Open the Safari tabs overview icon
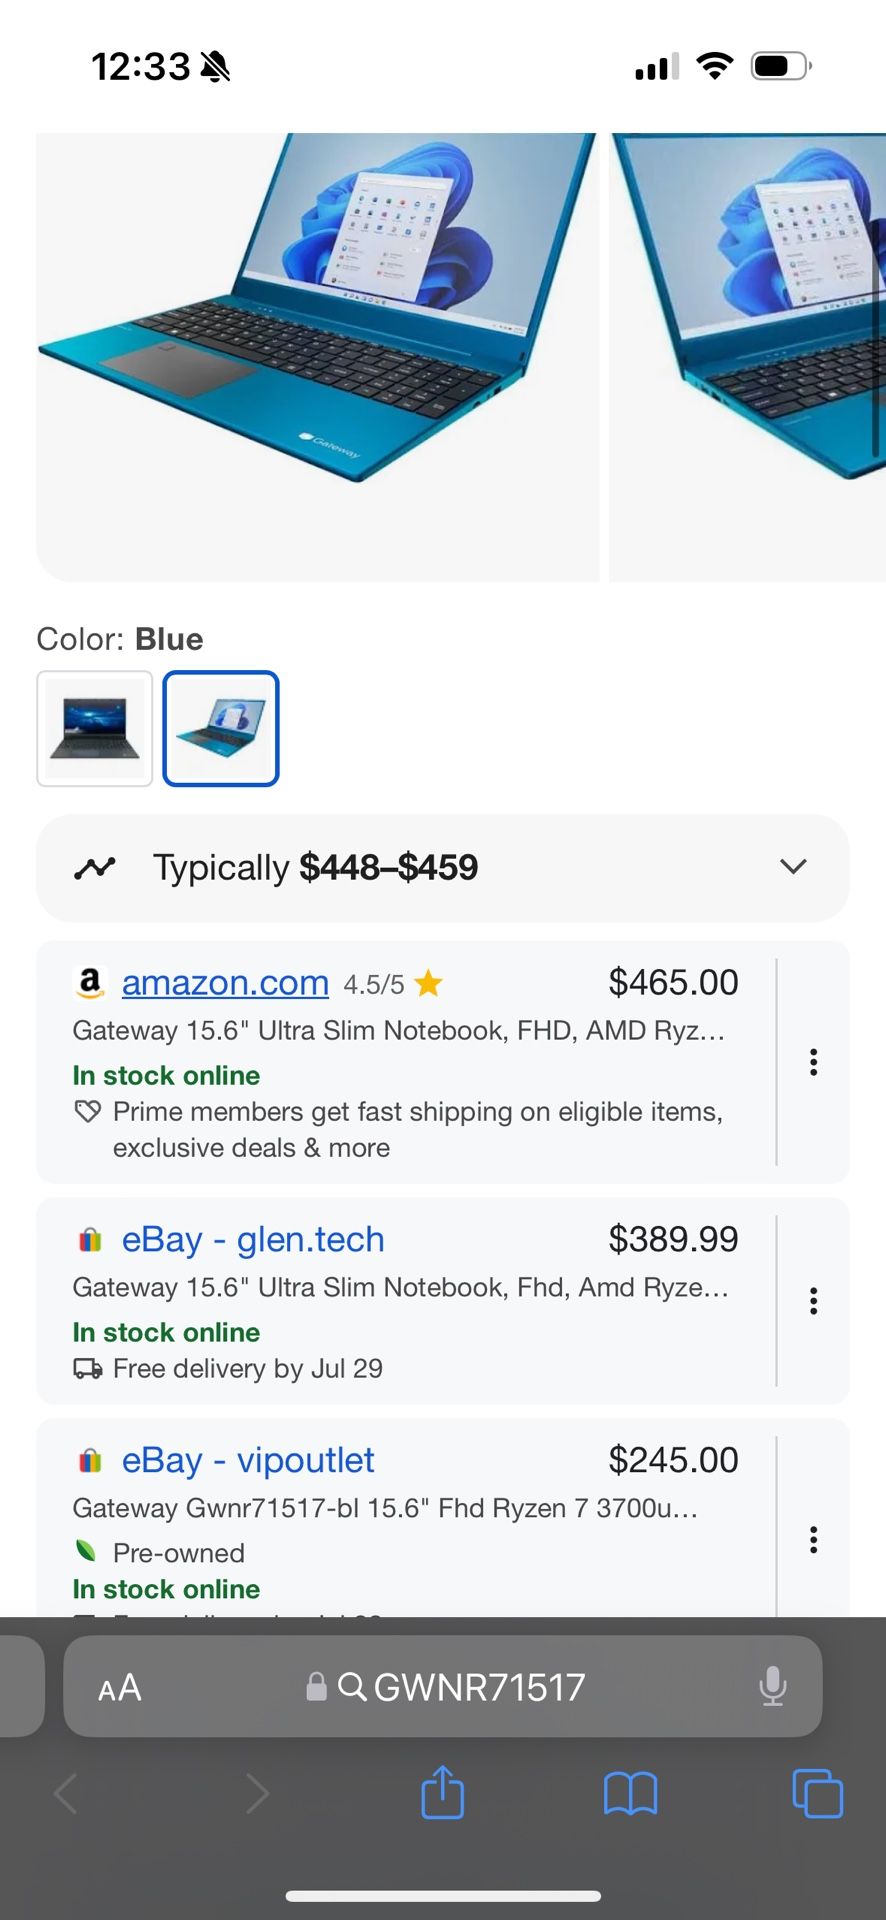This screenshot has width=886, height=1920. [x=817, y=1792]
